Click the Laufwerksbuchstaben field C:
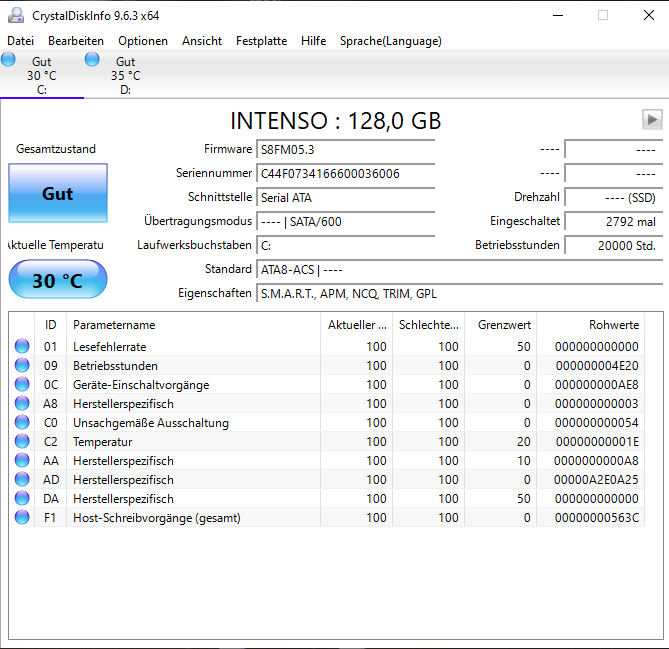This screenshot has height=649, width=669. tap(346, 246)
